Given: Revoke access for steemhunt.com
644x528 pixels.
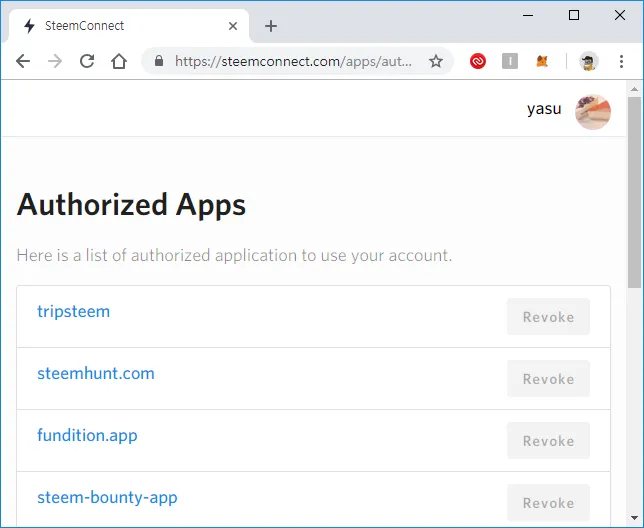Looking at the screenshot, I should click(x=548, y=379).
